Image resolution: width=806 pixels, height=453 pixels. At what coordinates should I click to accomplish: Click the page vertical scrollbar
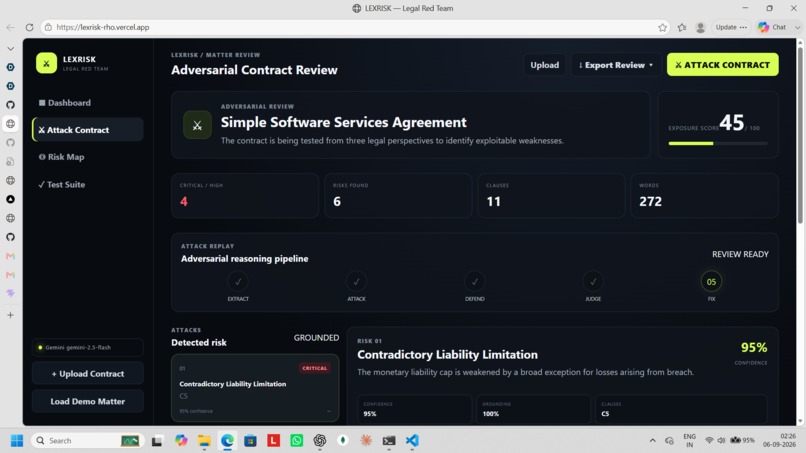pos(800,134)
